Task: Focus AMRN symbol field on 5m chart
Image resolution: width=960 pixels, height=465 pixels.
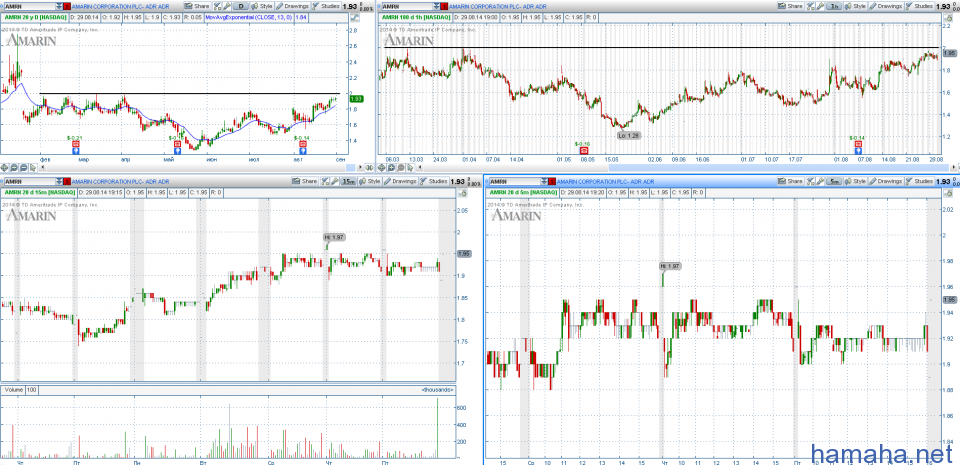Action: [x=514, y=181]
